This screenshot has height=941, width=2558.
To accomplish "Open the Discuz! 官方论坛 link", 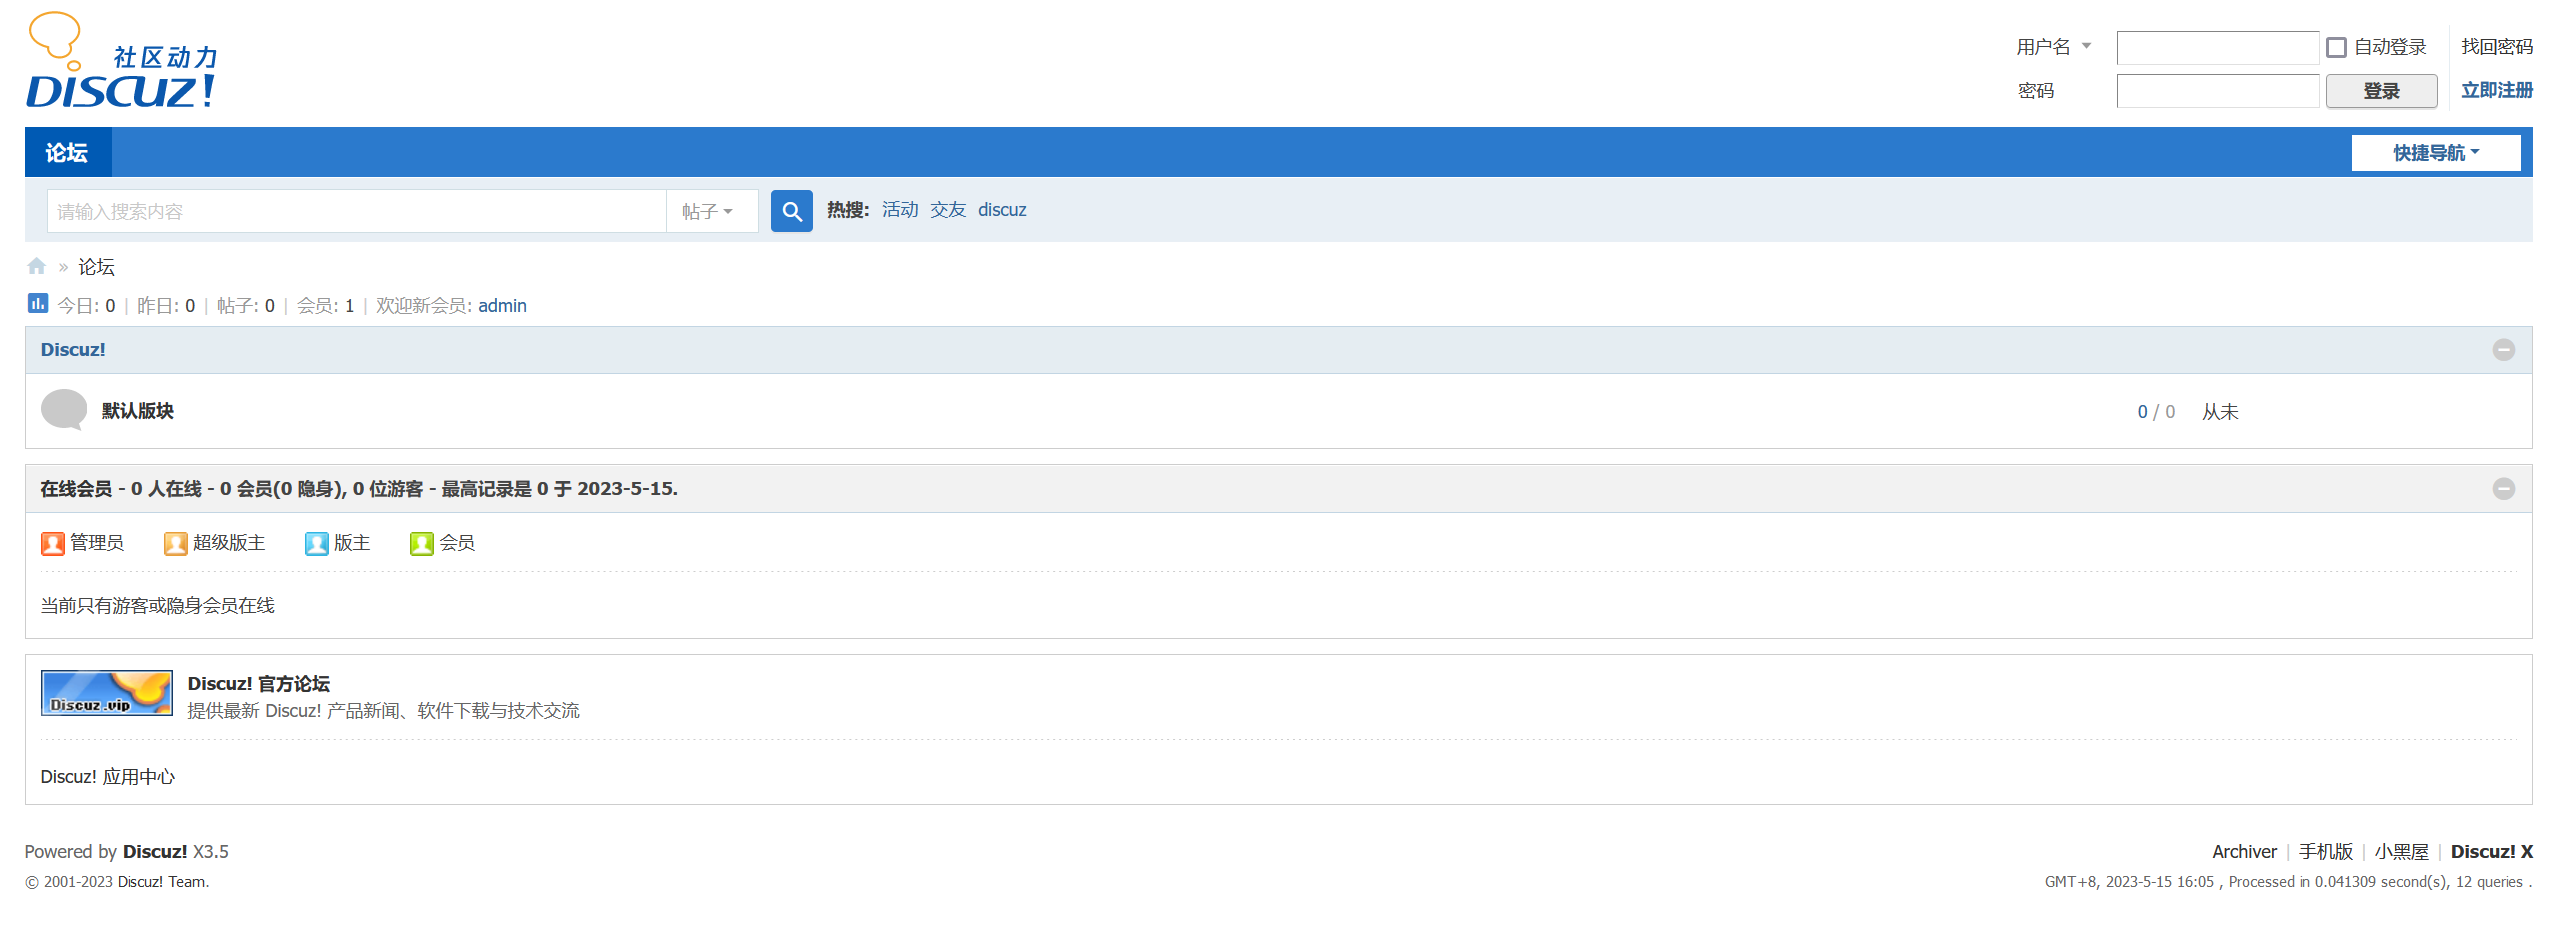I will click(x=258, y=684).
